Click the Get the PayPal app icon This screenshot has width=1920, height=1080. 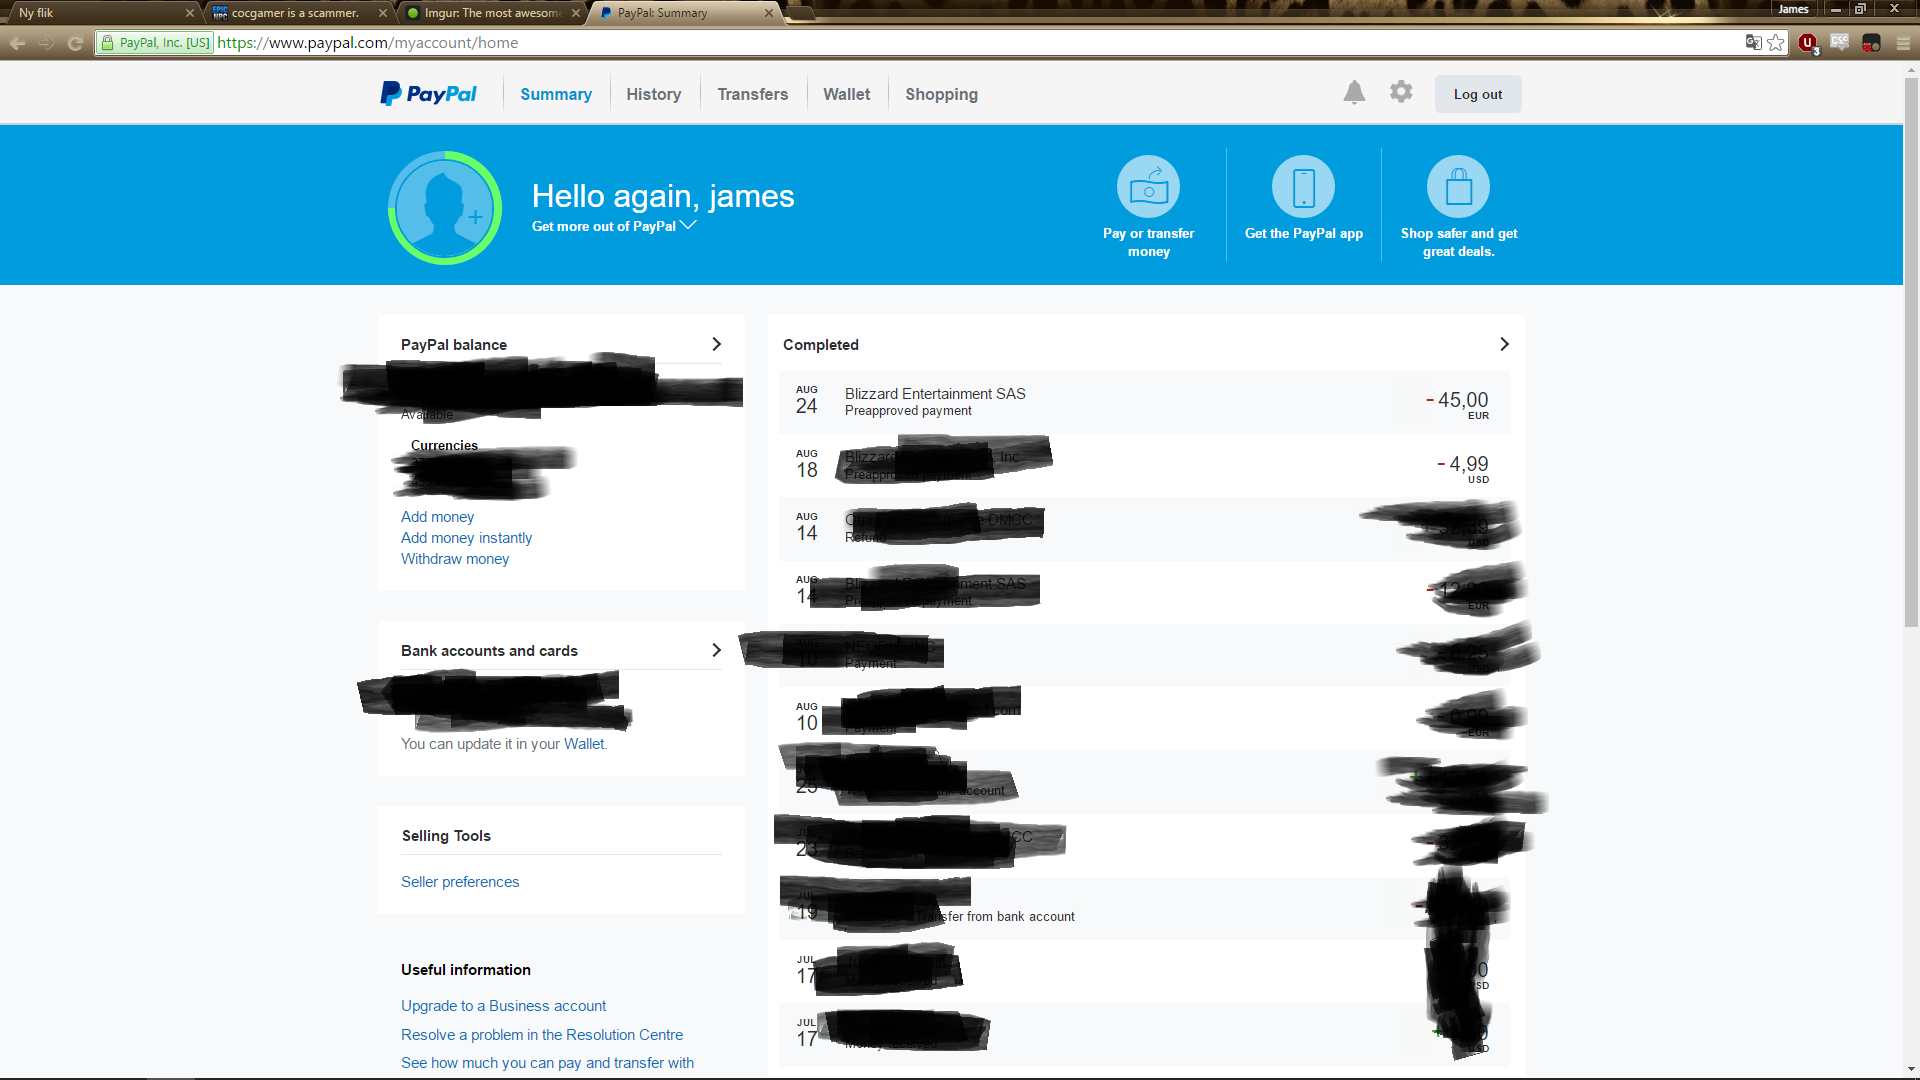point(1303,187)
